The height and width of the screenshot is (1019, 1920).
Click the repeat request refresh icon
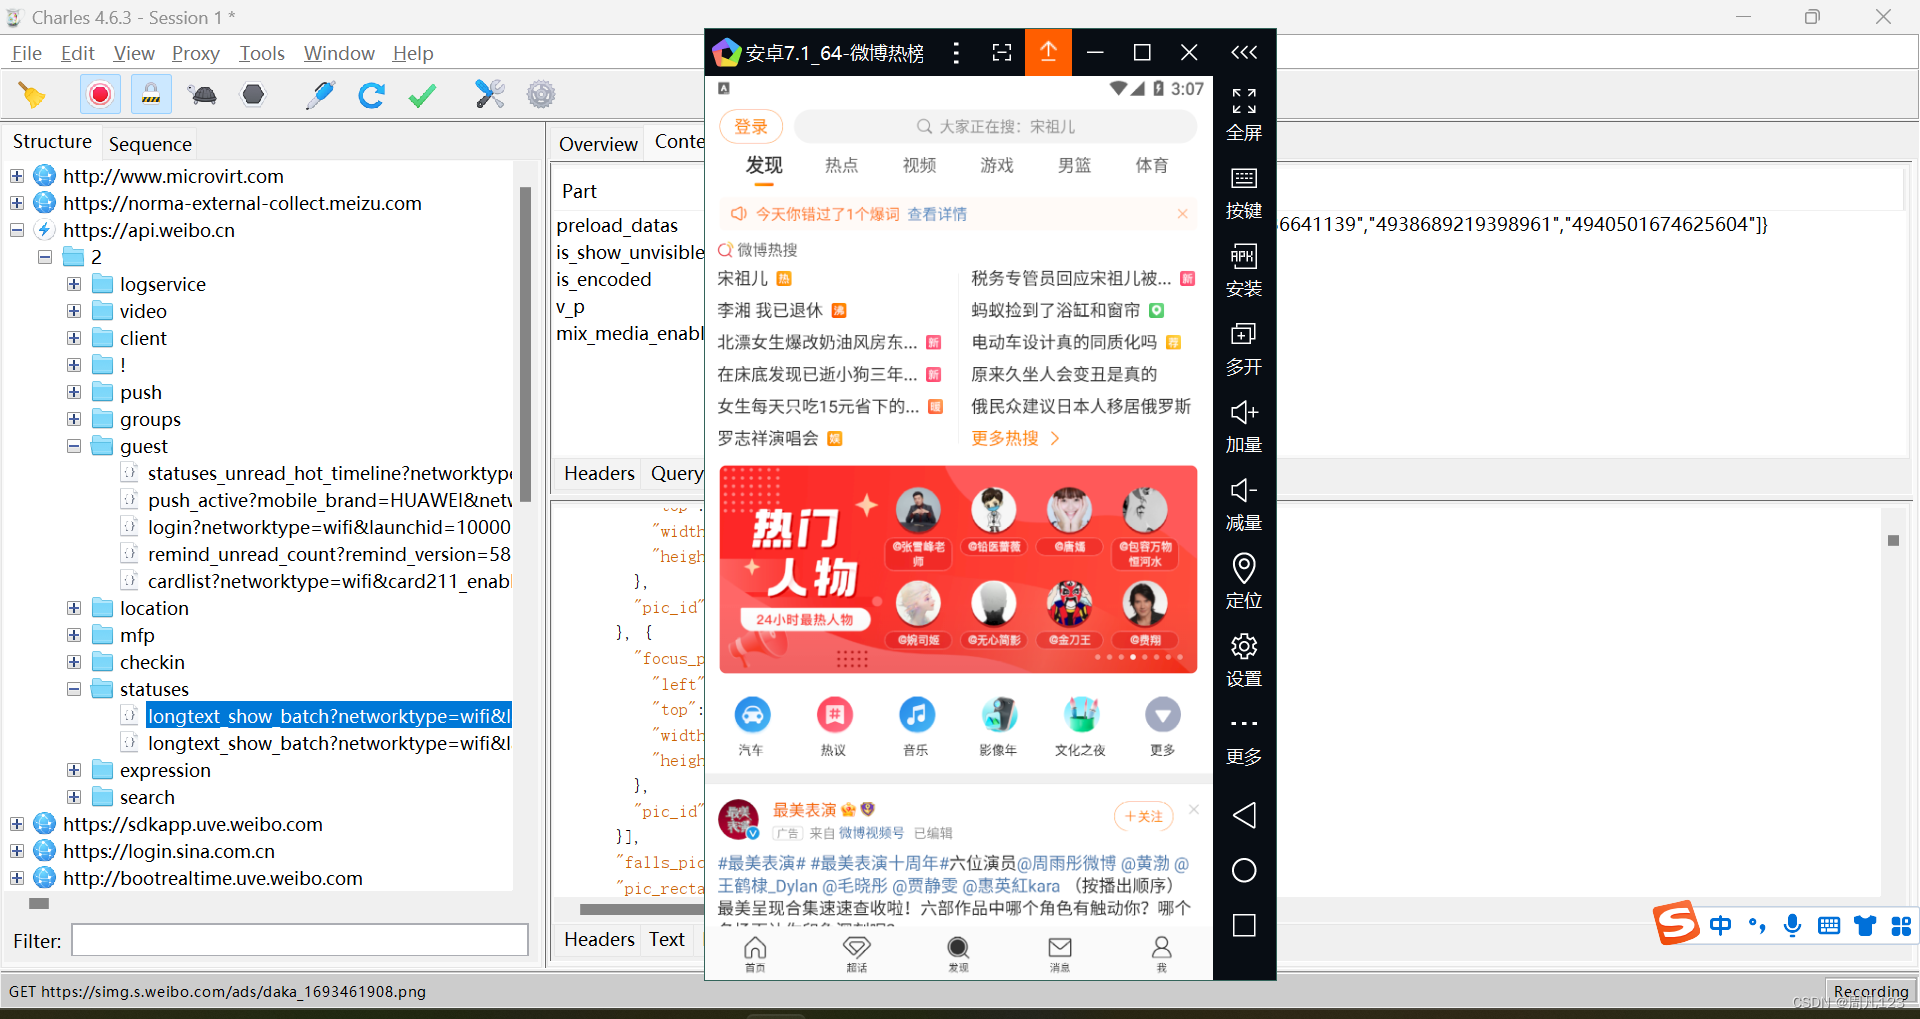(371, 95)
